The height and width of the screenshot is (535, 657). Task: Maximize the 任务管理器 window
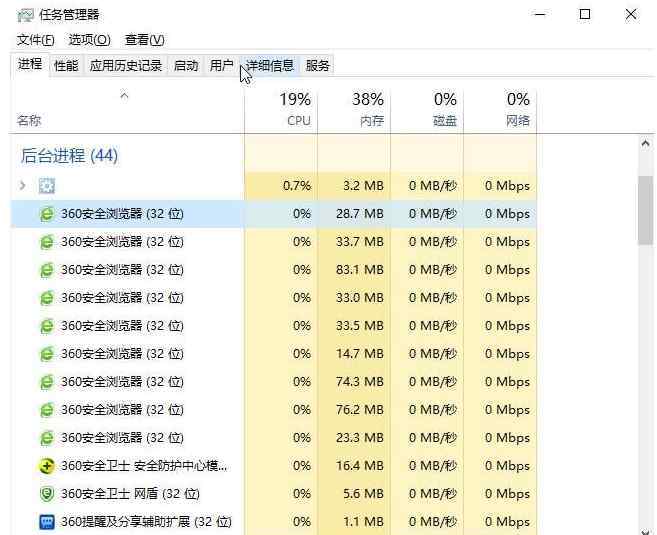(x=585, y=15)
